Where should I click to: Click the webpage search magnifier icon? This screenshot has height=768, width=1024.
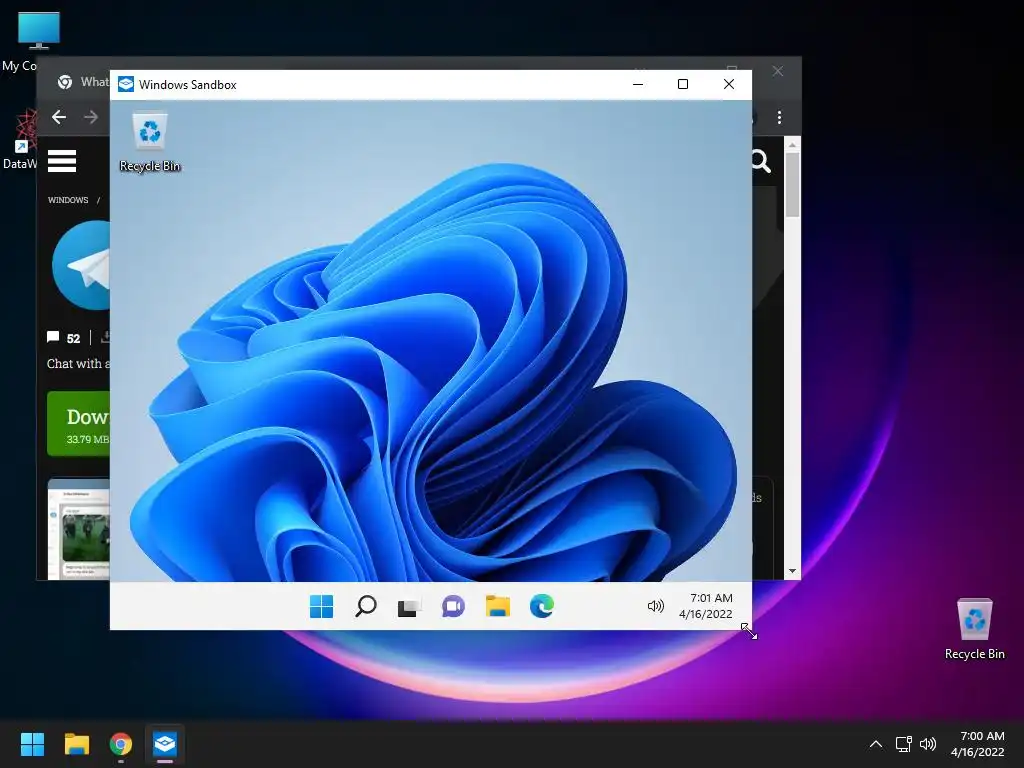tap(761, 161)
